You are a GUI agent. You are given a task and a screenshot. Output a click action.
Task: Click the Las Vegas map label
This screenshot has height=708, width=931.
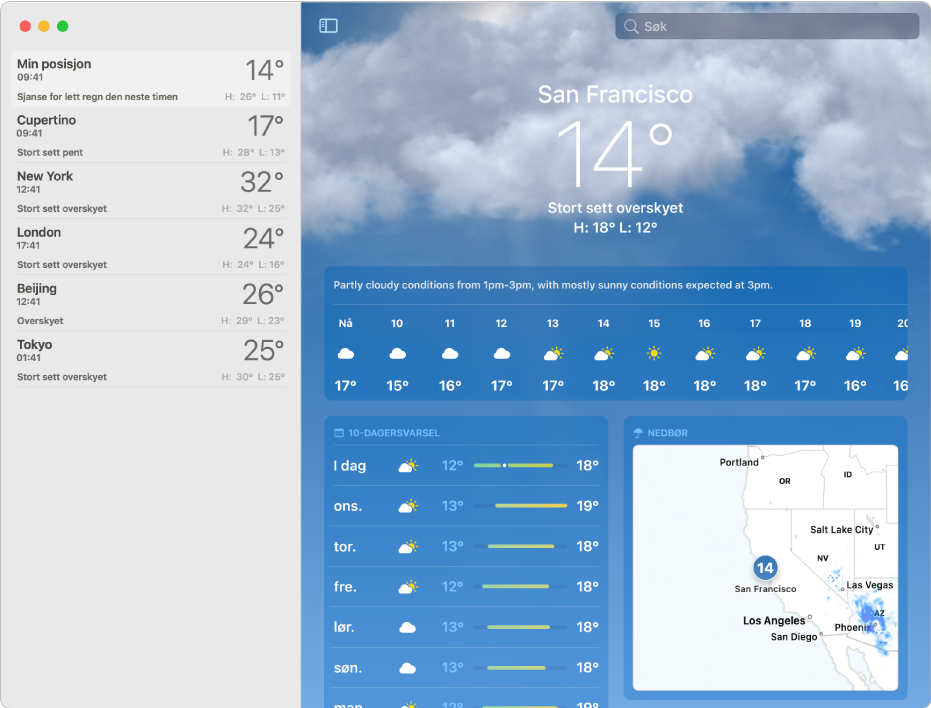[869, 585]
